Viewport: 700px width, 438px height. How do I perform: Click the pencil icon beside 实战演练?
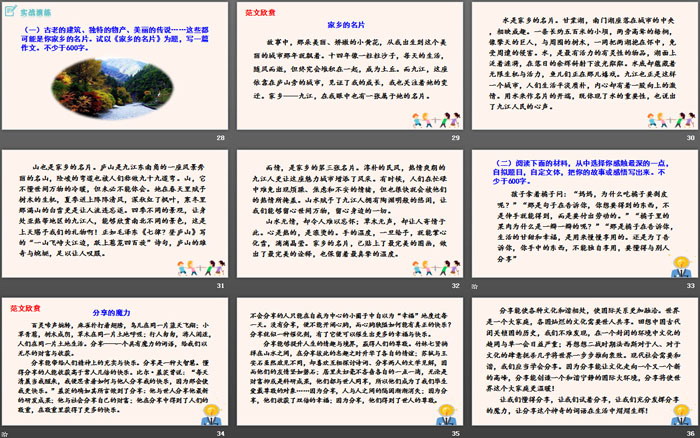tap(11, 11)
